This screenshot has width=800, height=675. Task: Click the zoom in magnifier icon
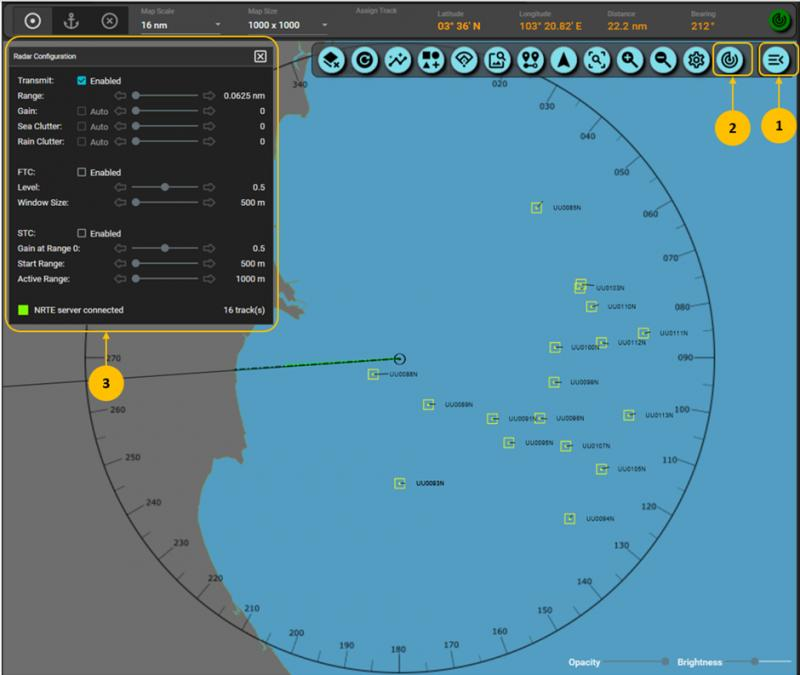point(629,62)
